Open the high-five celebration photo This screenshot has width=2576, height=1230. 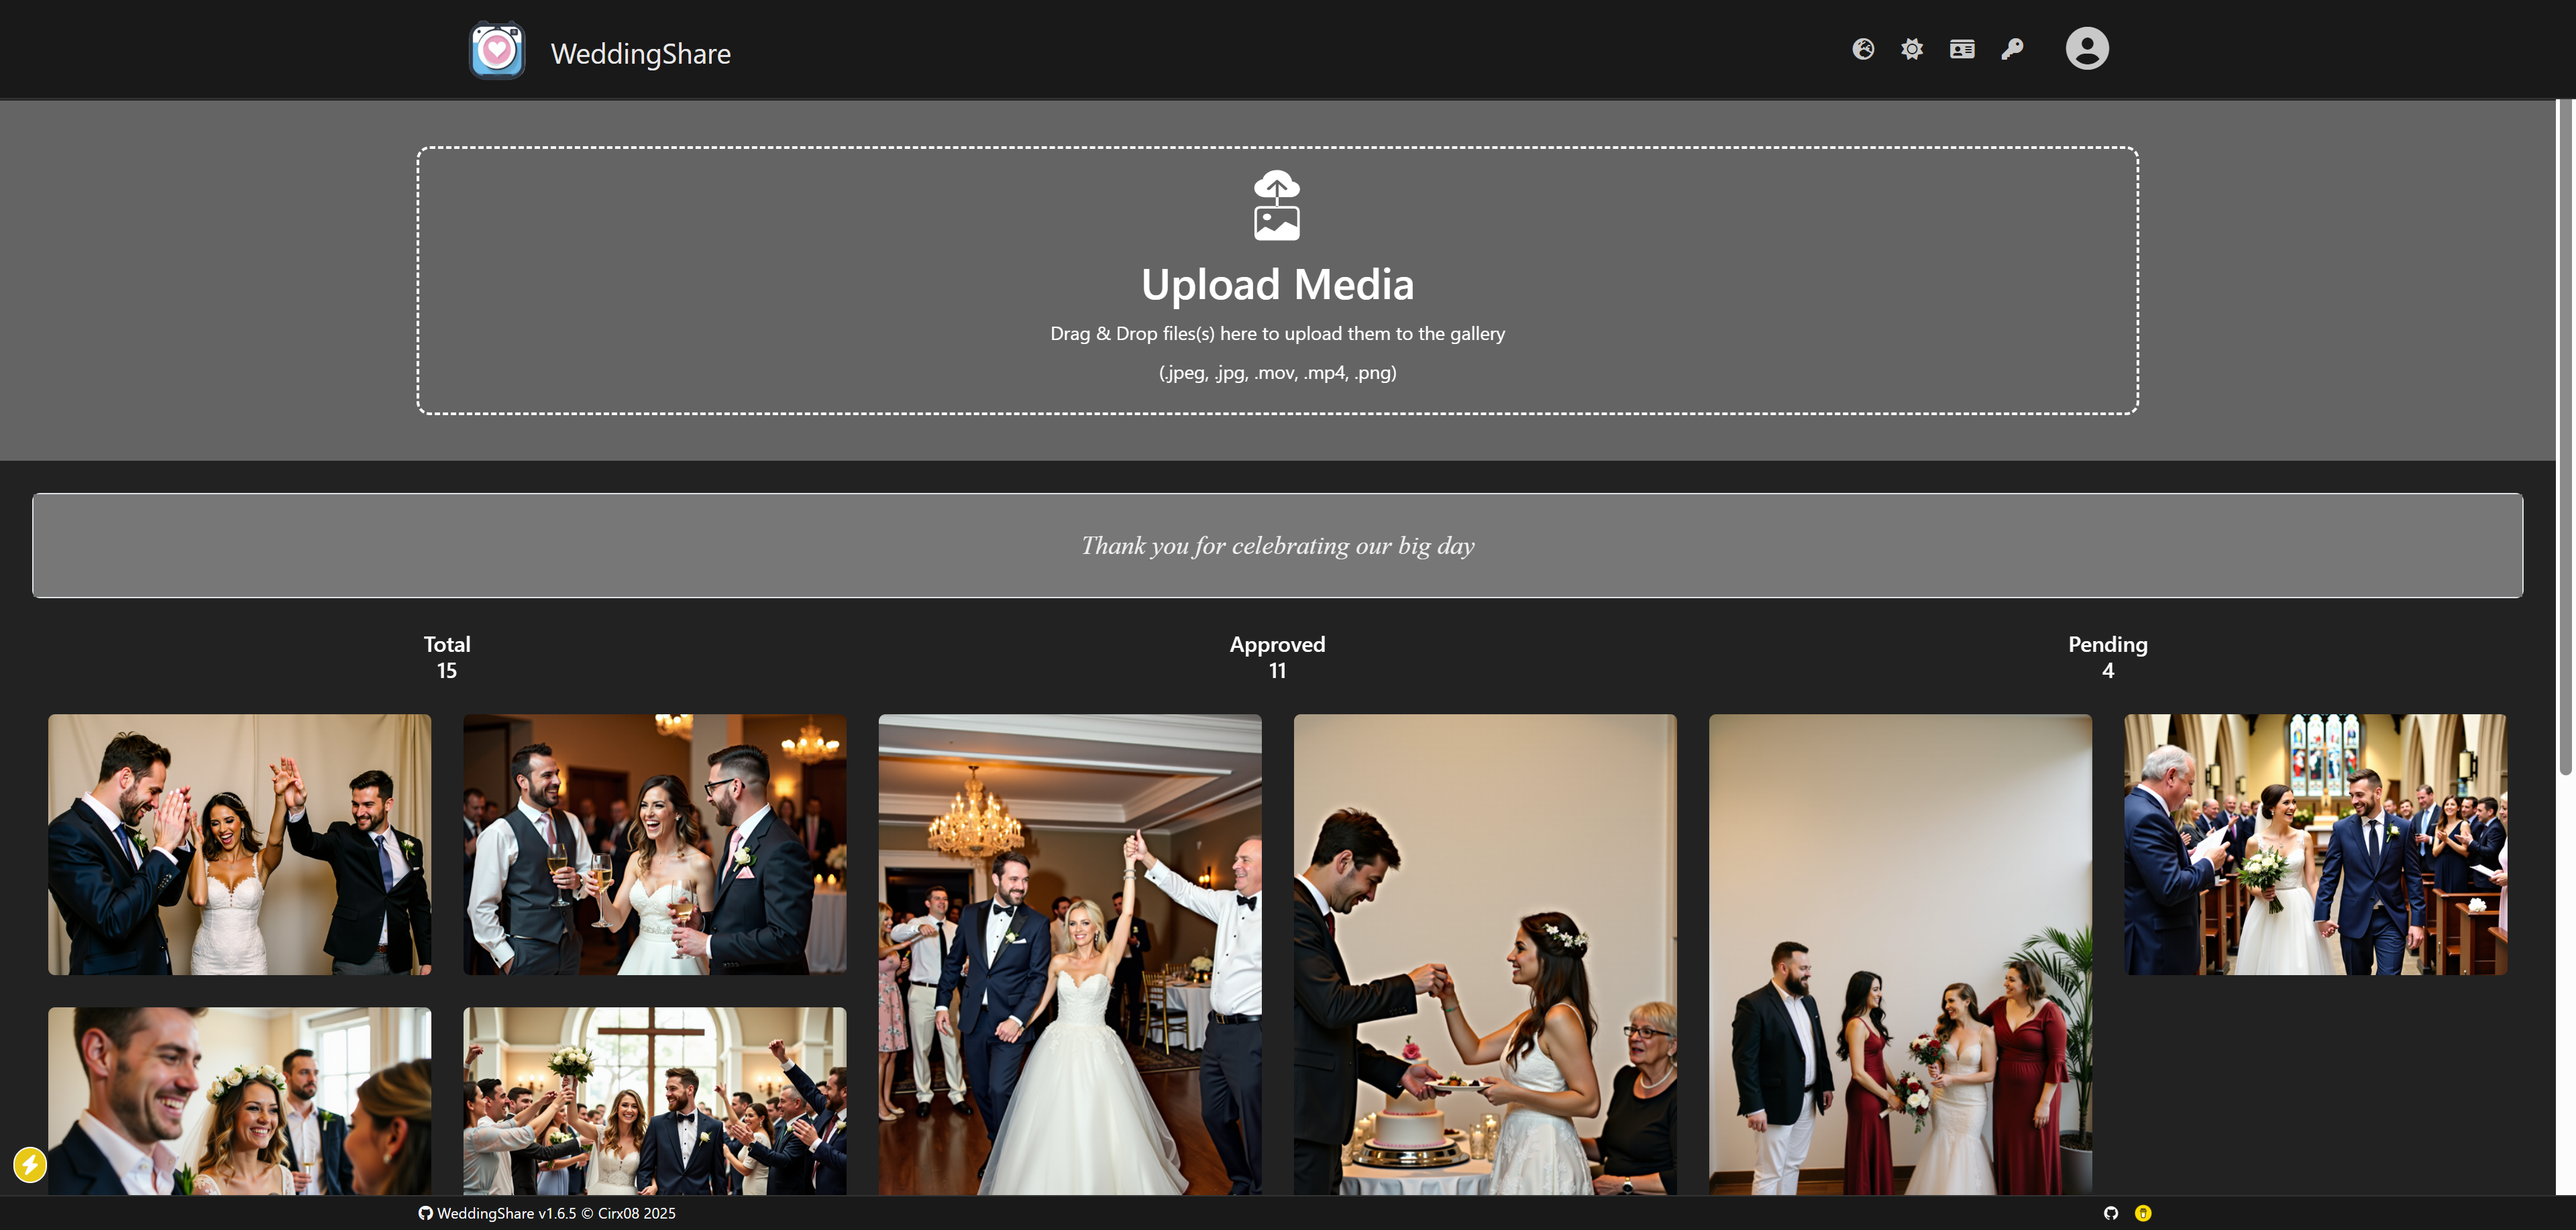tap(239, 844)
